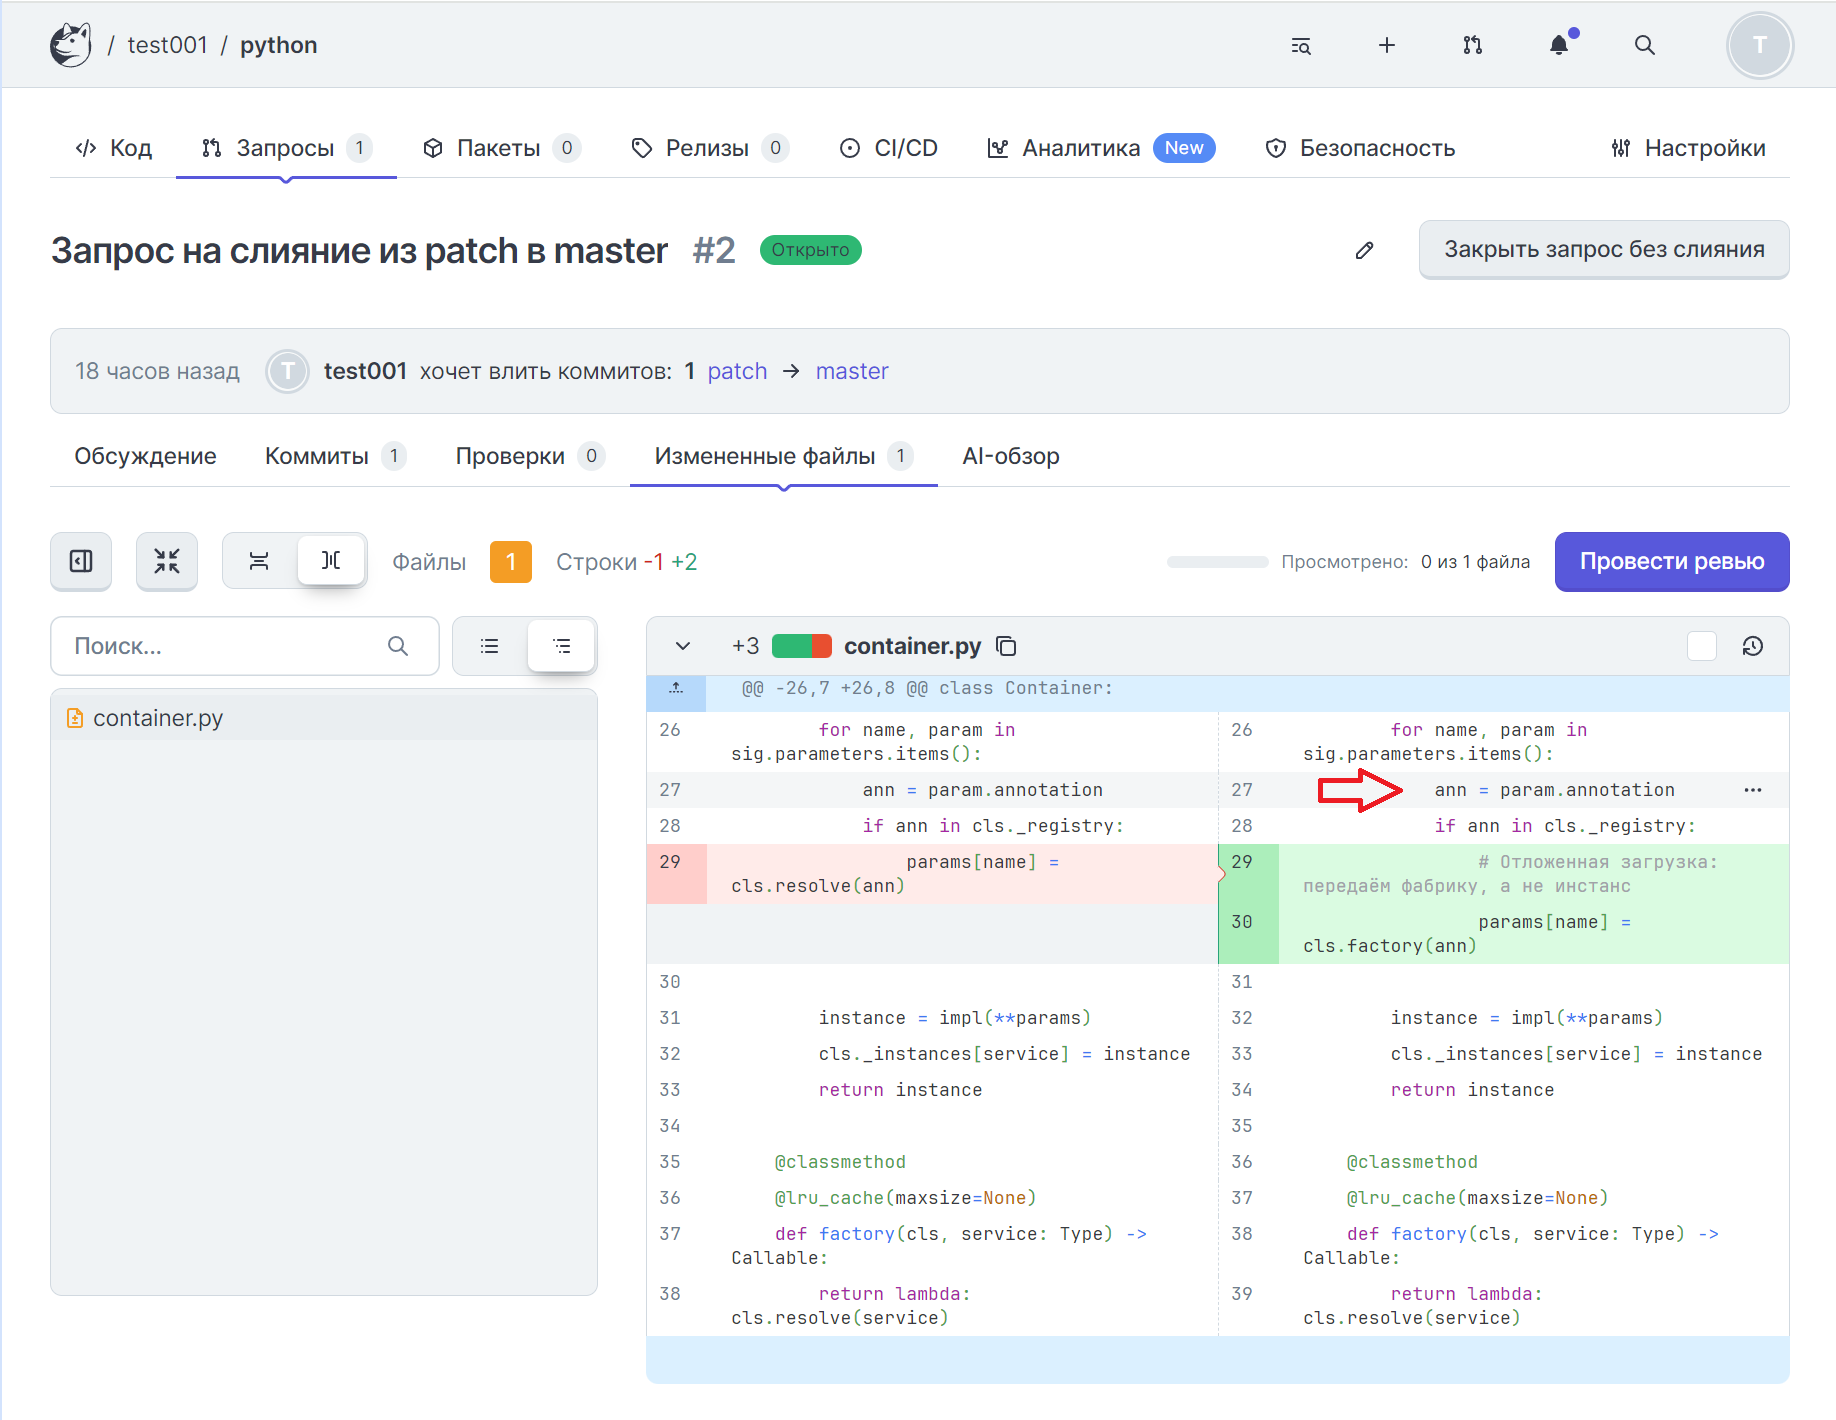1836x1420 pixels.
Task: Click the magnifier search icon in header
Action: coord(1645,45)
